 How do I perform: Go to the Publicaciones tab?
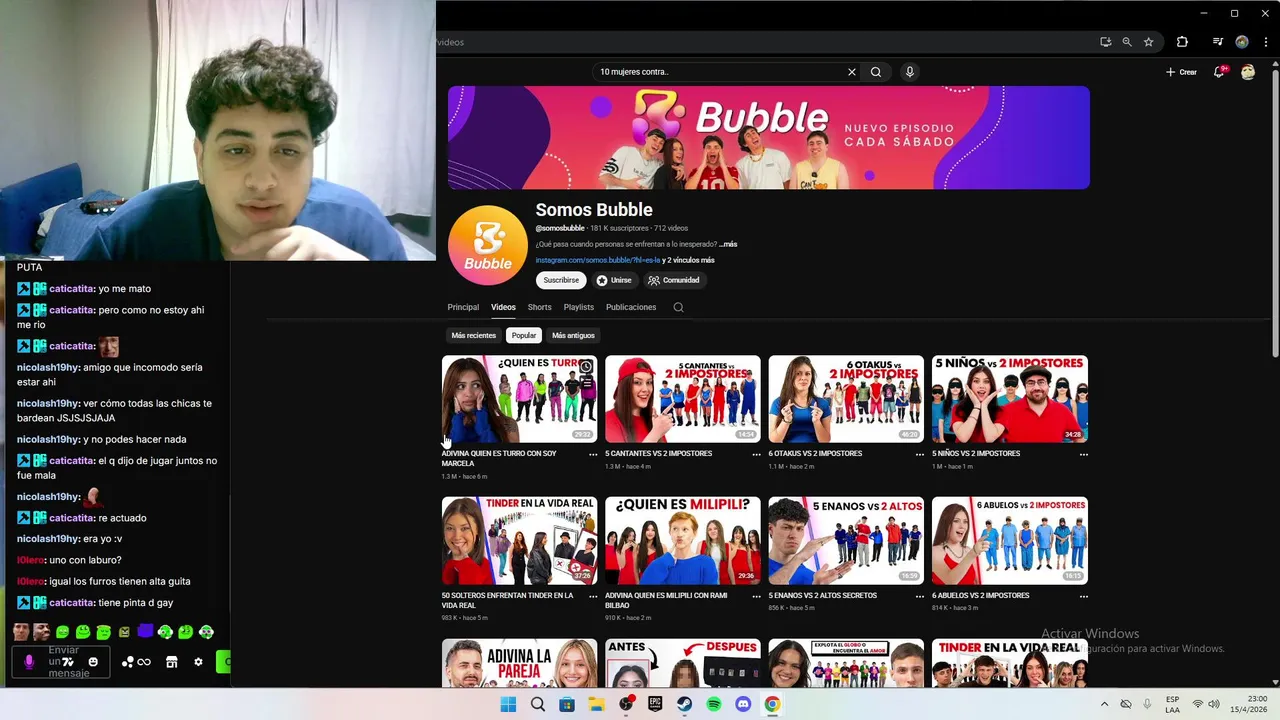pos(631,307)
